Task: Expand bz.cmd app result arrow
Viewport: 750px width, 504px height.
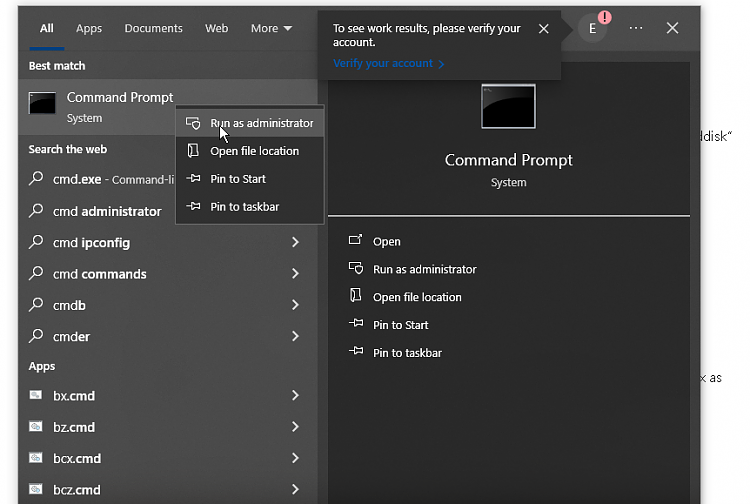Action: tap(296, 427)
